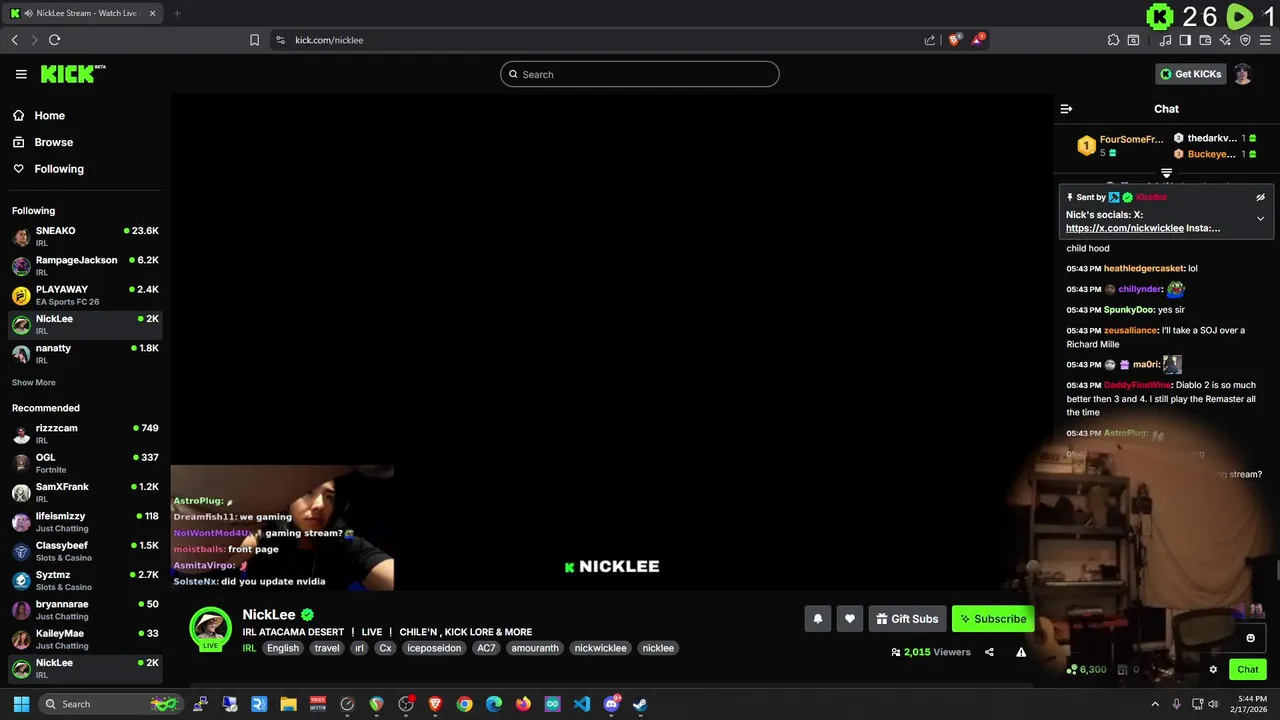
Task: Expand the gift leaderboard handle
Action: (x=1166, y=174)
